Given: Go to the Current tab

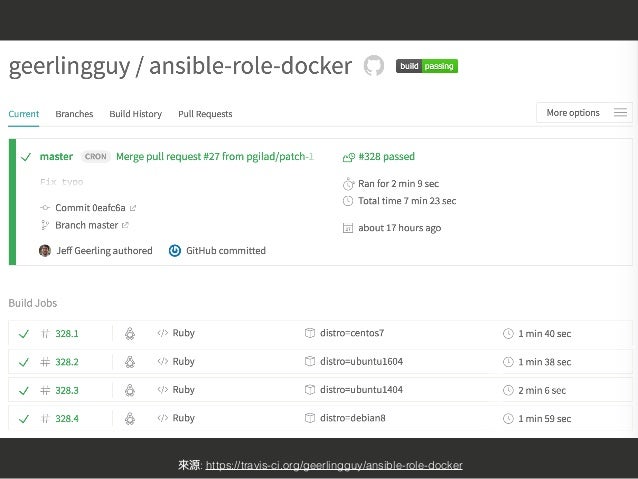Looking at the screenshot, I should click(24, 114).
